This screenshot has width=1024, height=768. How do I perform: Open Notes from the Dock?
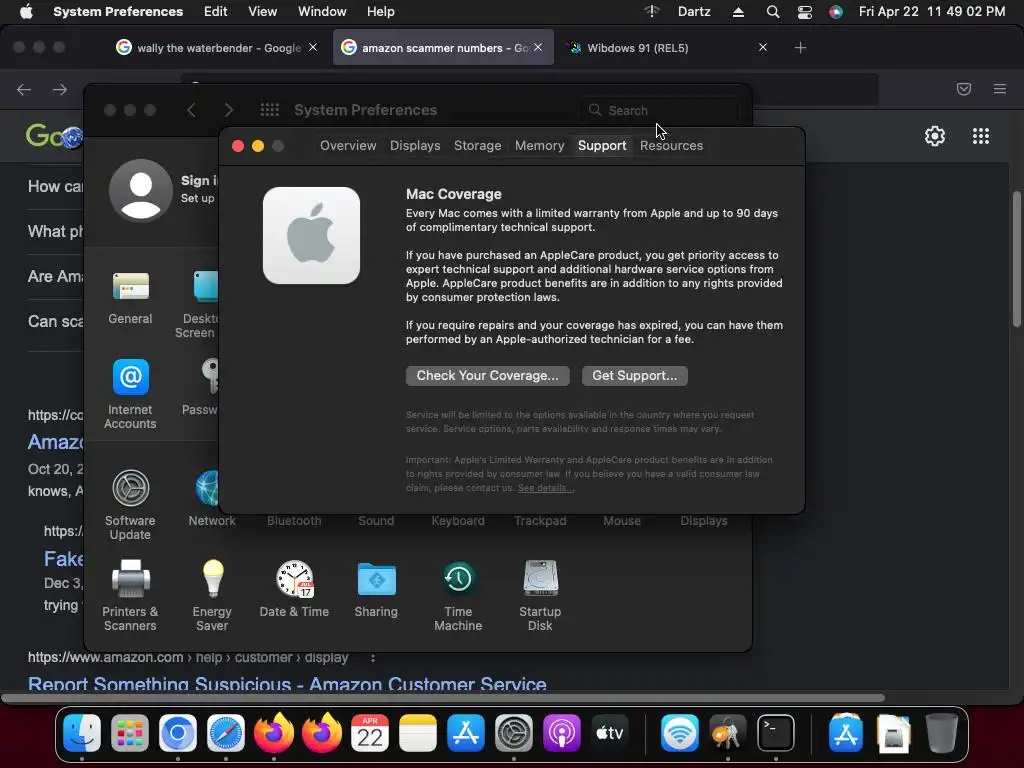(x=417, y=733)
